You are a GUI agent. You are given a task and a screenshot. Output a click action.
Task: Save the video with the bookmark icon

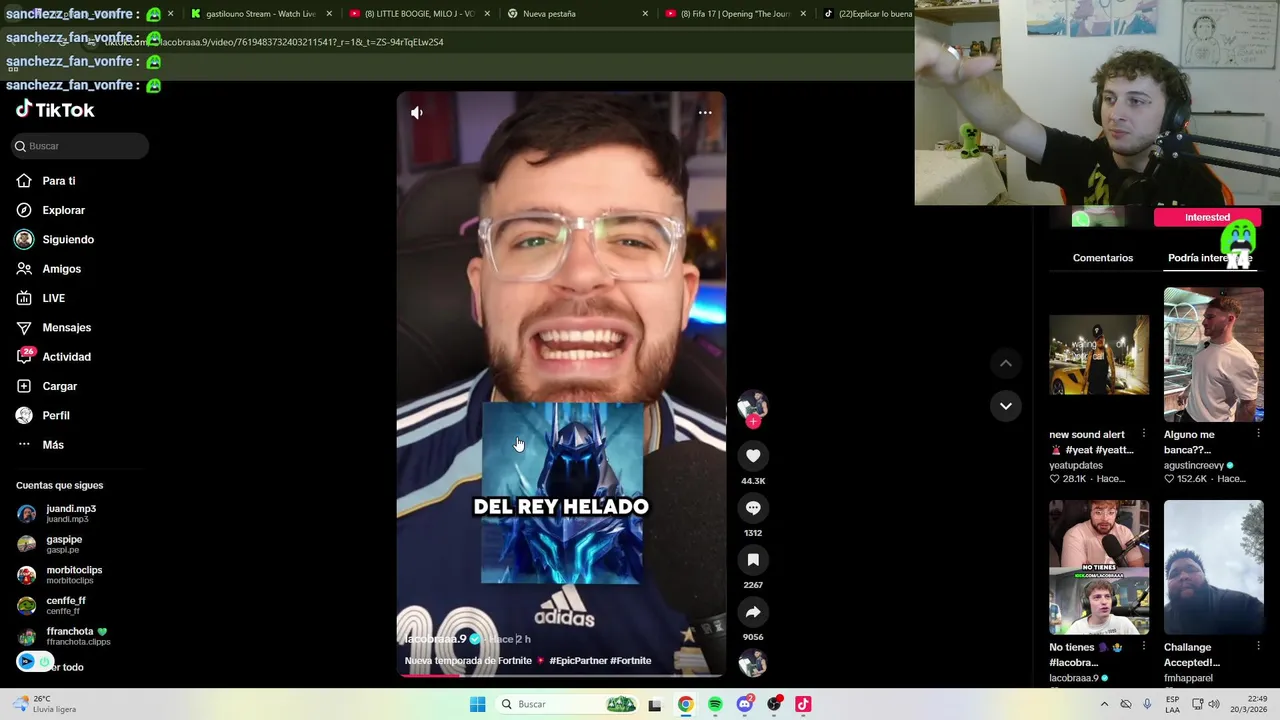point(753,560)
